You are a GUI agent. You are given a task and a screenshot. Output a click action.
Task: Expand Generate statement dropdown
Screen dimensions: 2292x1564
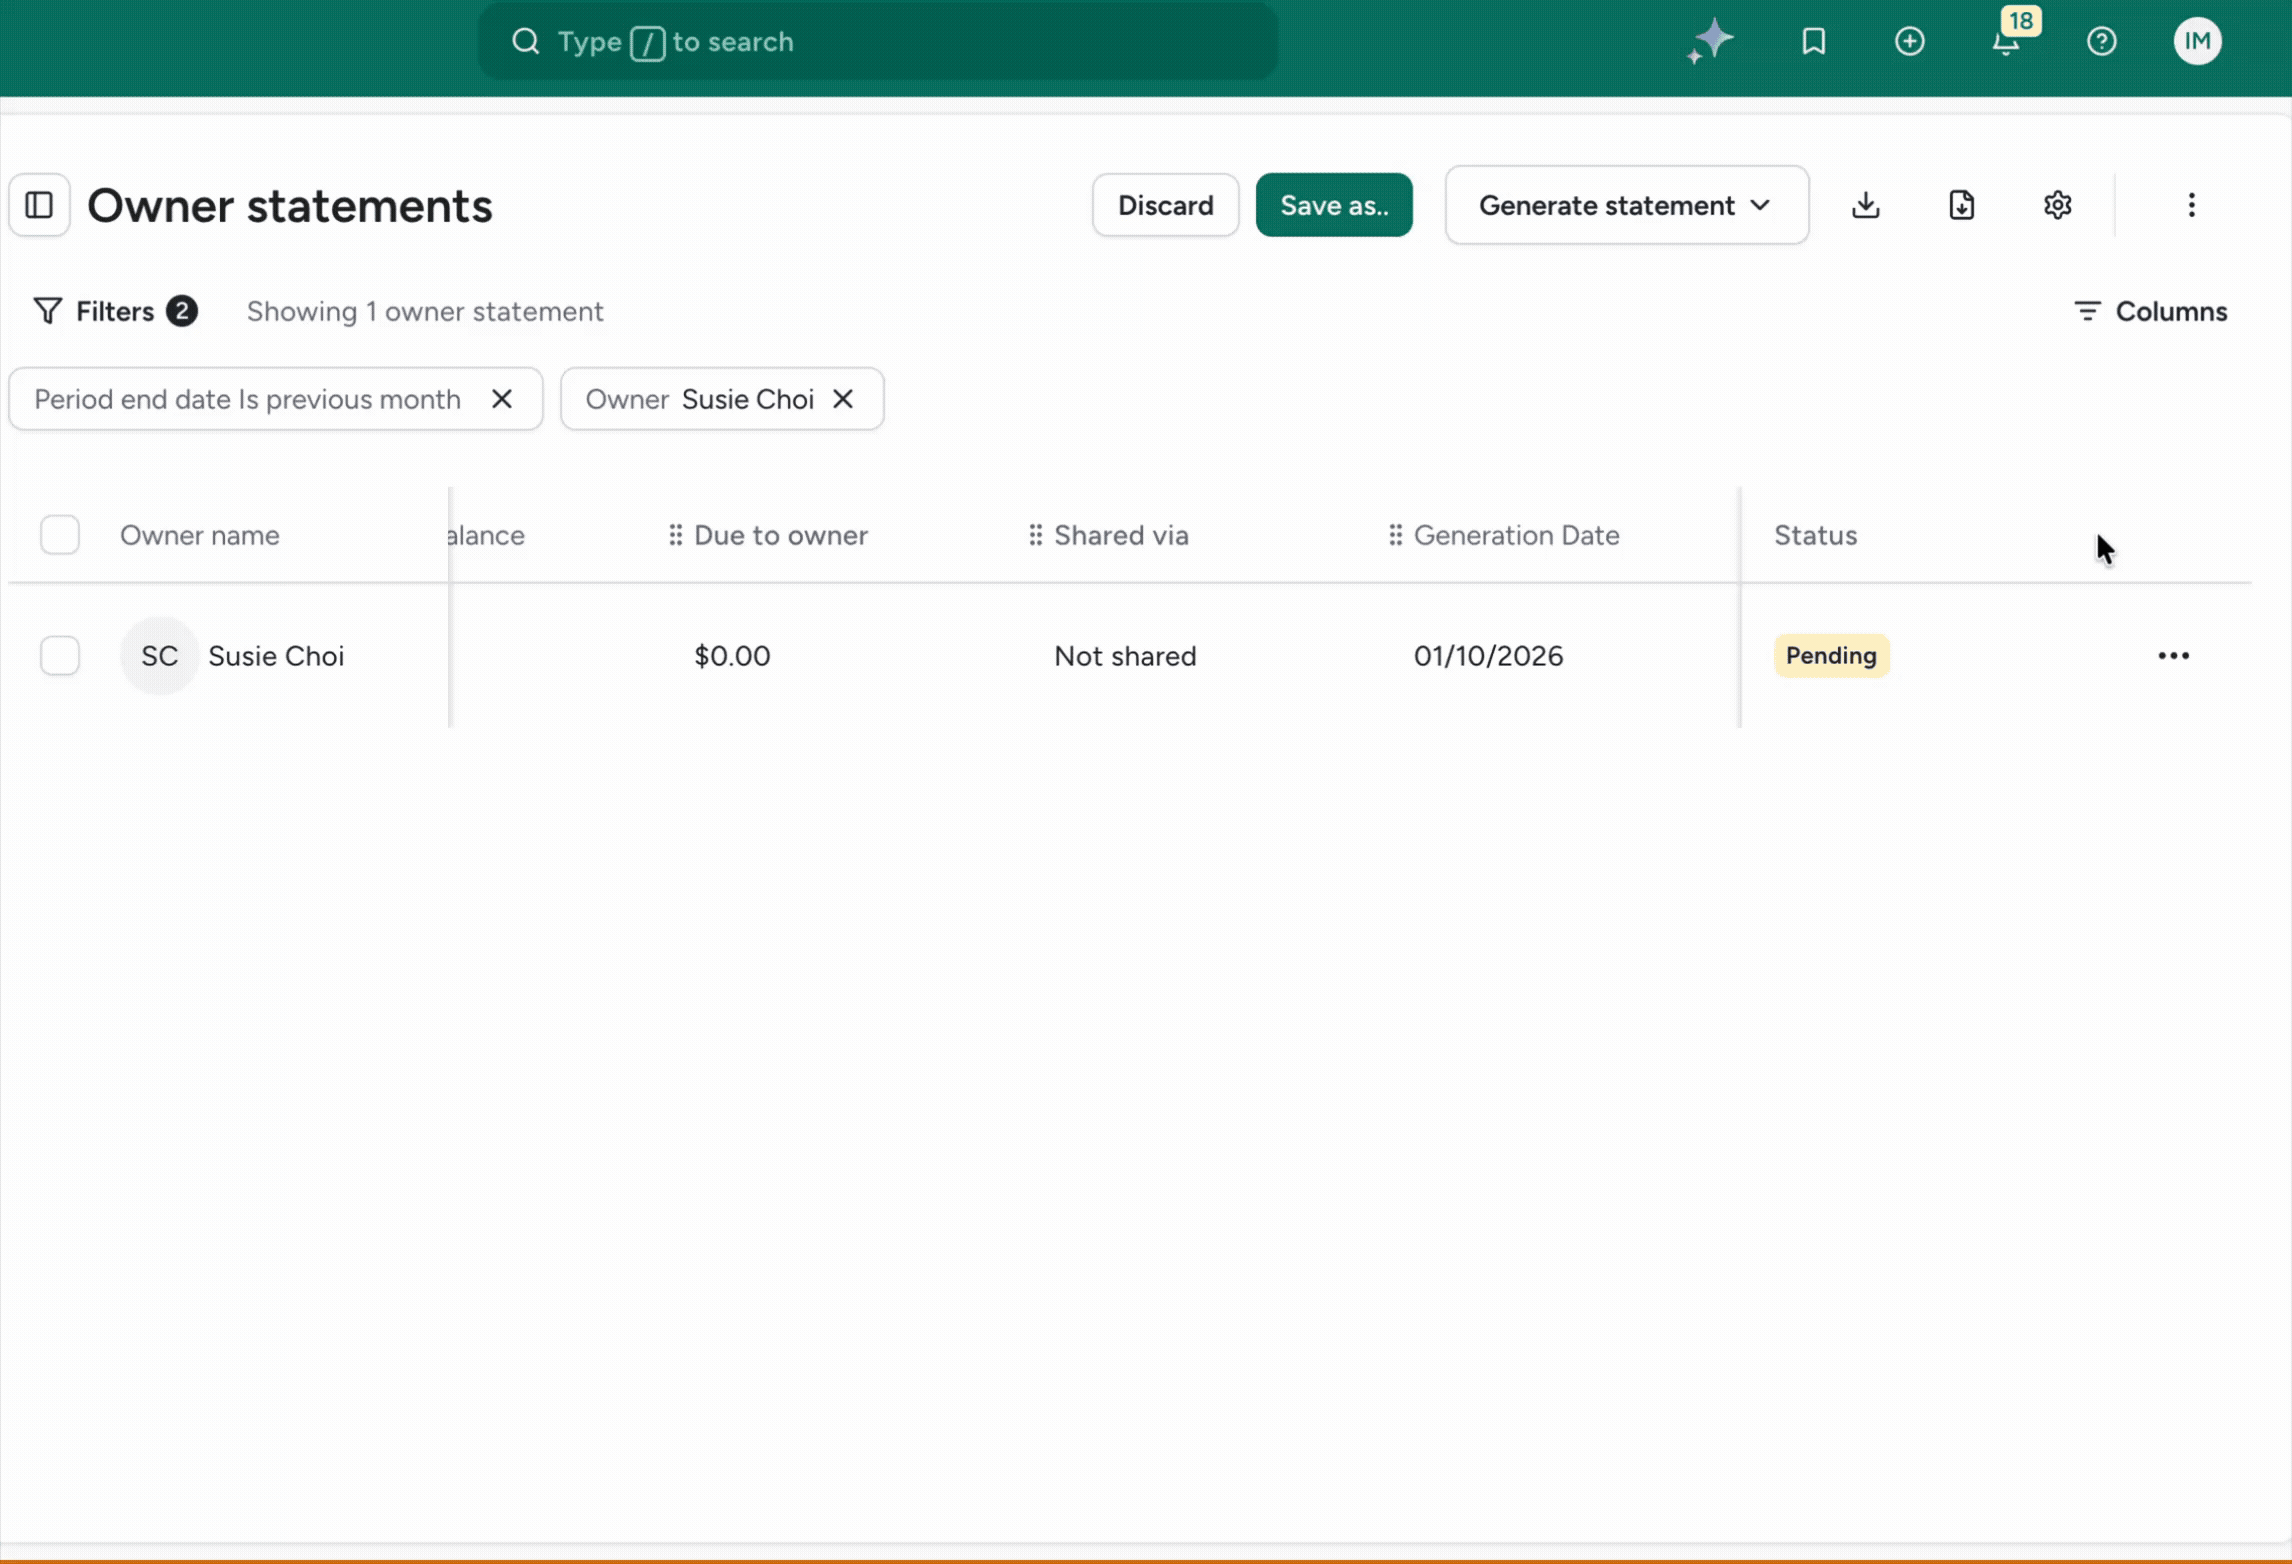pos(1627,205)
